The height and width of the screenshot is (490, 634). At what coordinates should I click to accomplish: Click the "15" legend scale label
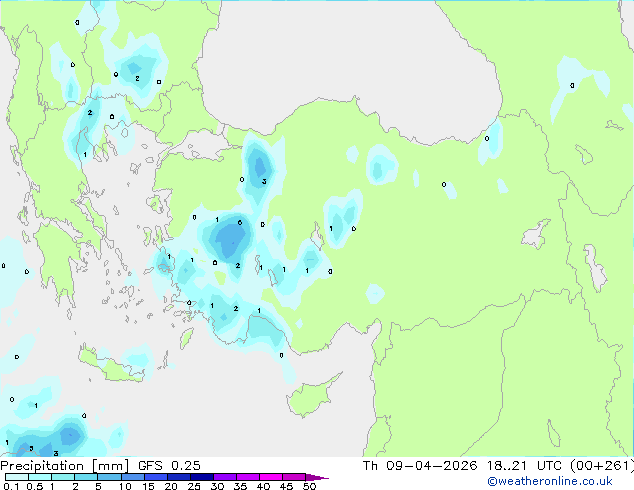pyautogui.click(x=148, y=486)
